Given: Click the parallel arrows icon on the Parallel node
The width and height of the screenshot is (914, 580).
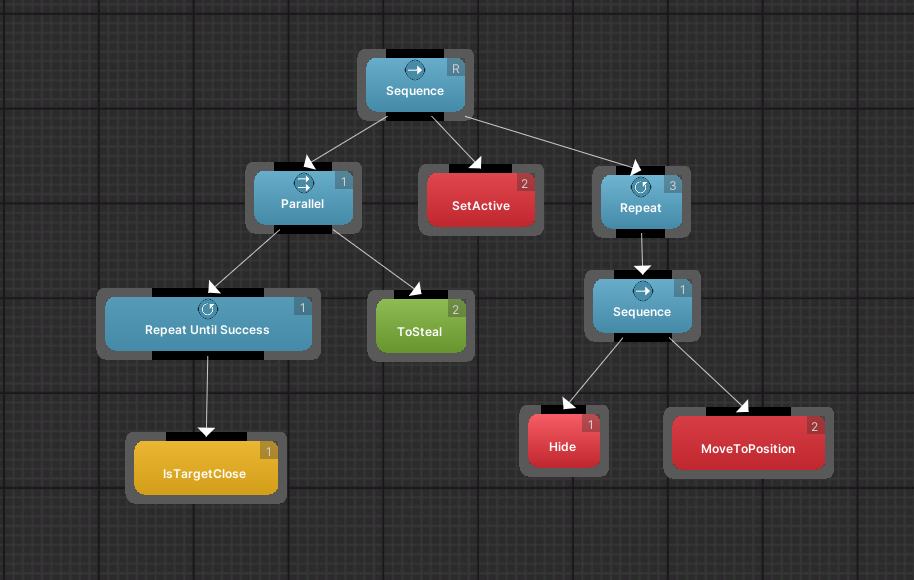Looking at the screenshot, I should coord(303,182).
